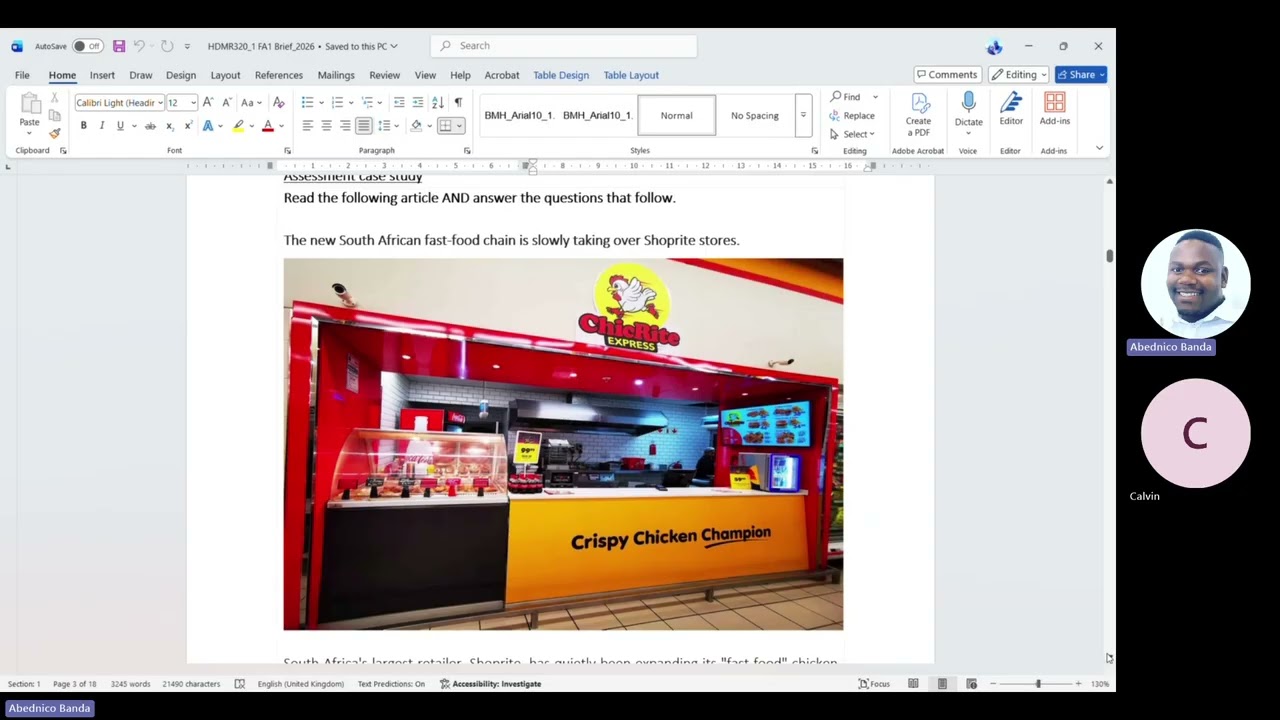Cut selection with scissors icon

(x=54, y=98)
